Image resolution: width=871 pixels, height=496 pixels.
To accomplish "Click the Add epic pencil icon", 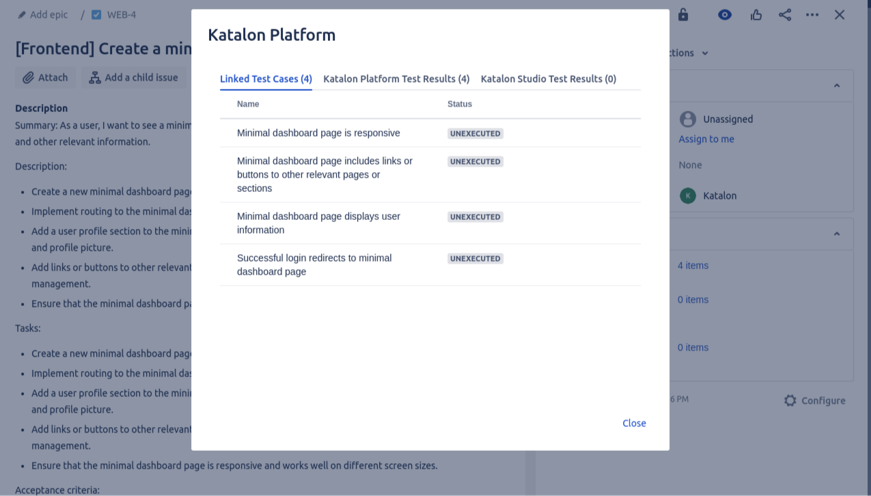I will coord(22,15).
